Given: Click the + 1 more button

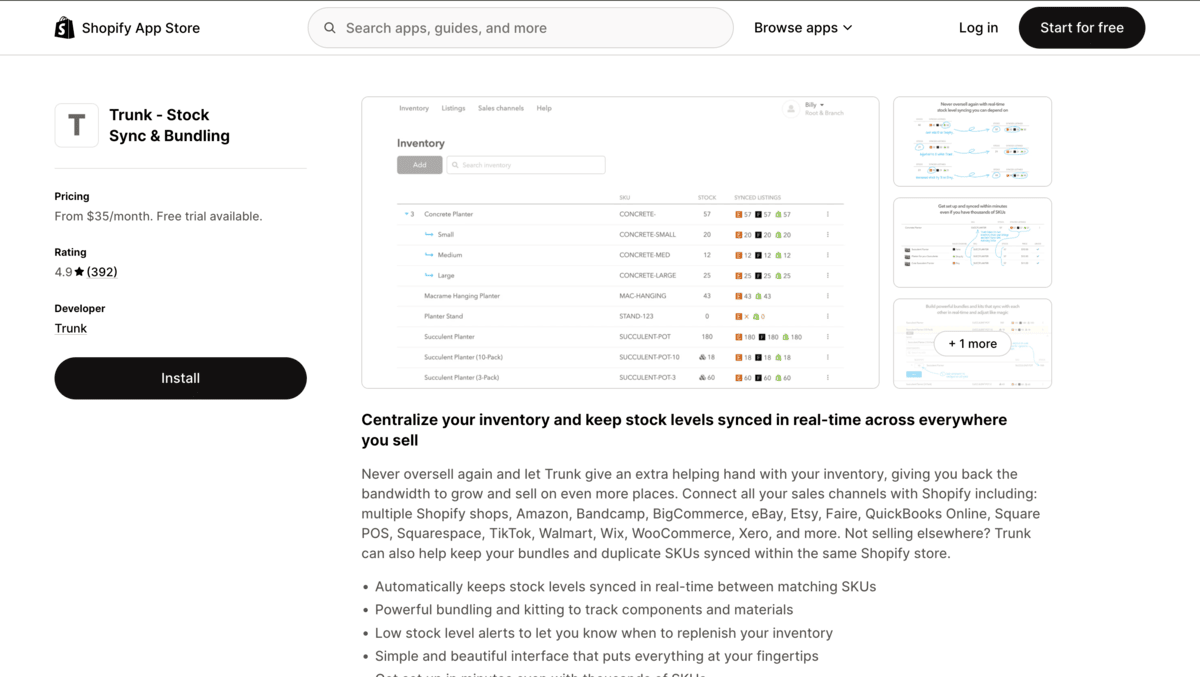Looking at the screenshot, I should point(972,344).
